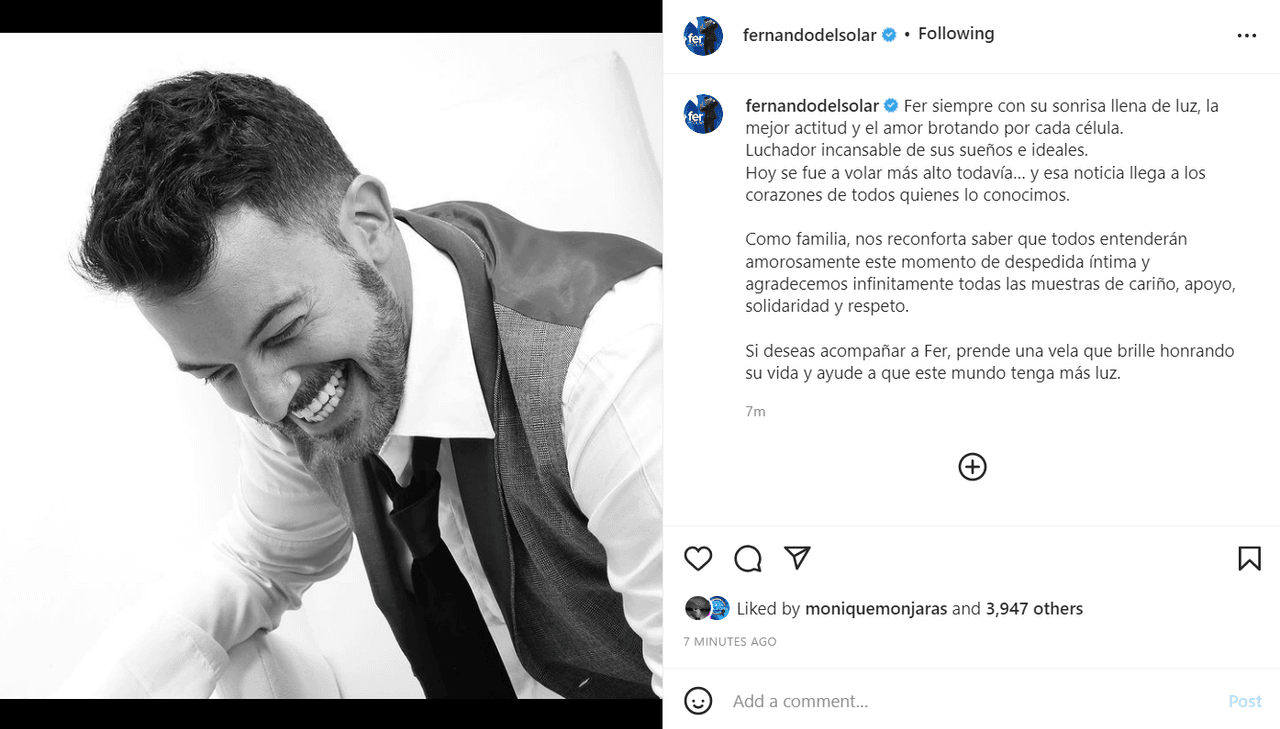Open the comment icon below the photo
1280x729 pixels.
tap(747, 559)
